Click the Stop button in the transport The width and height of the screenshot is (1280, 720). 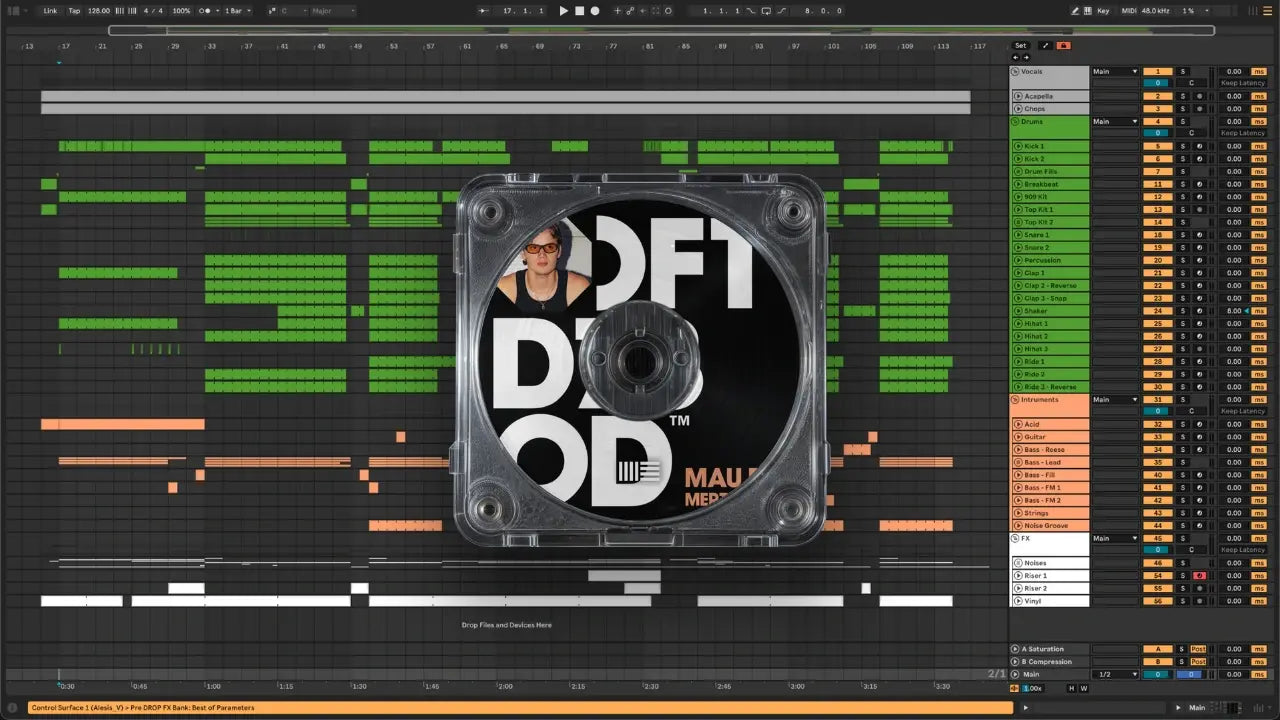(x=579, y=11)
